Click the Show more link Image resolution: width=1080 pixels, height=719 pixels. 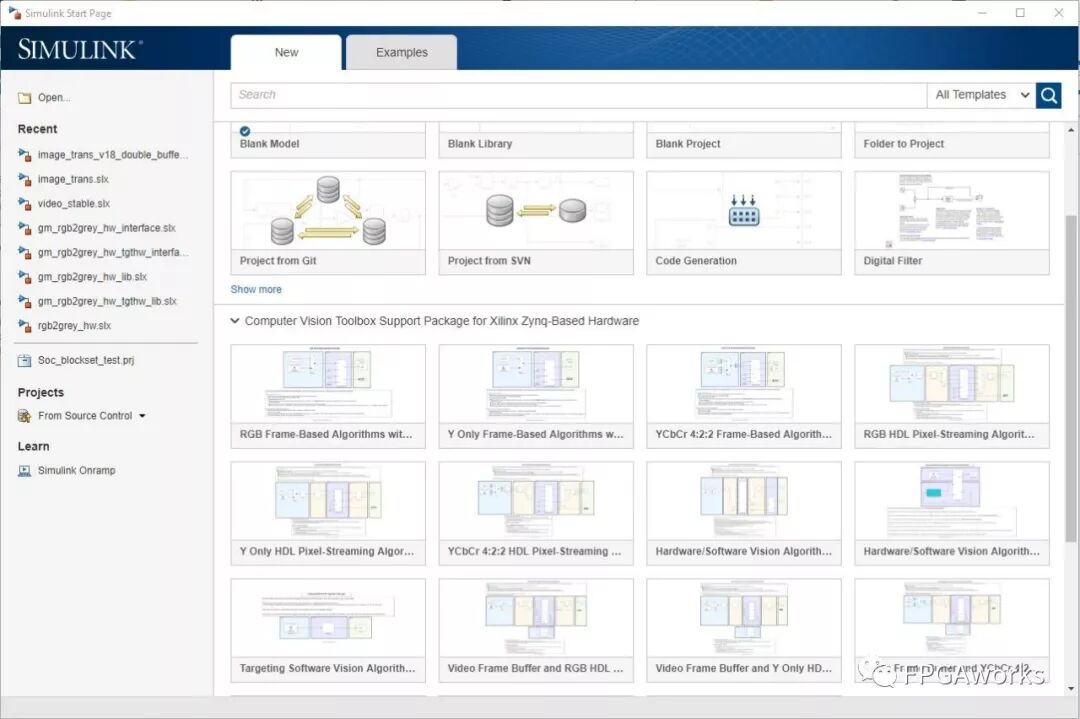256,290
